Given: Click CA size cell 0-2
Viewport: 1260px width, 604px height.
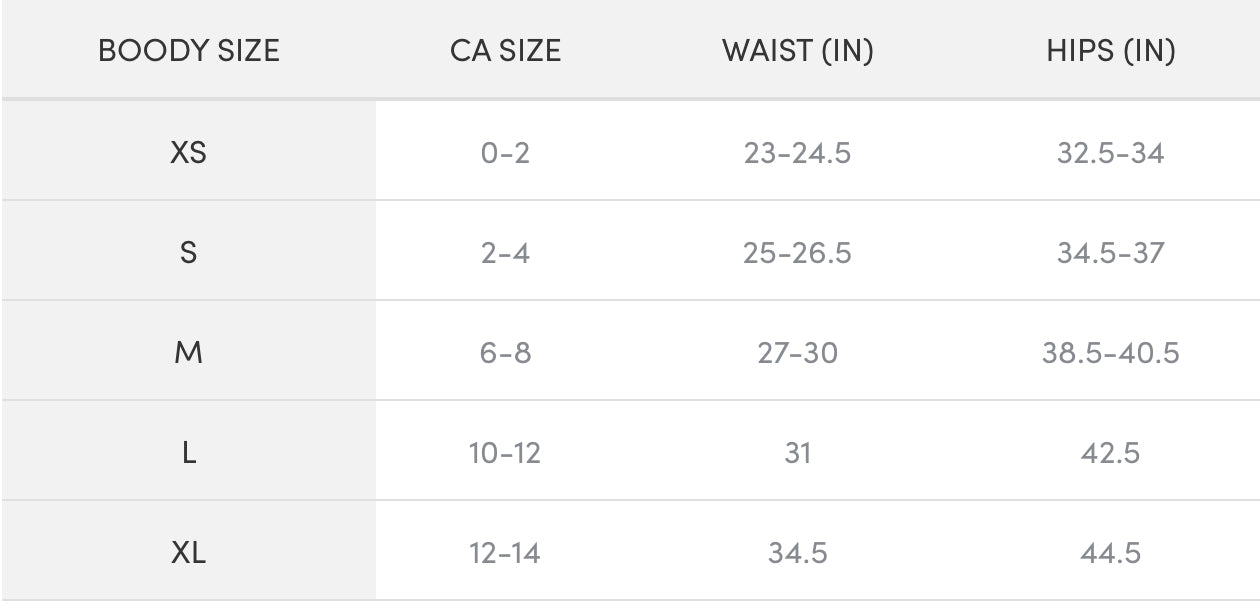Looking at the screenshot, I should tap(505, 153).
